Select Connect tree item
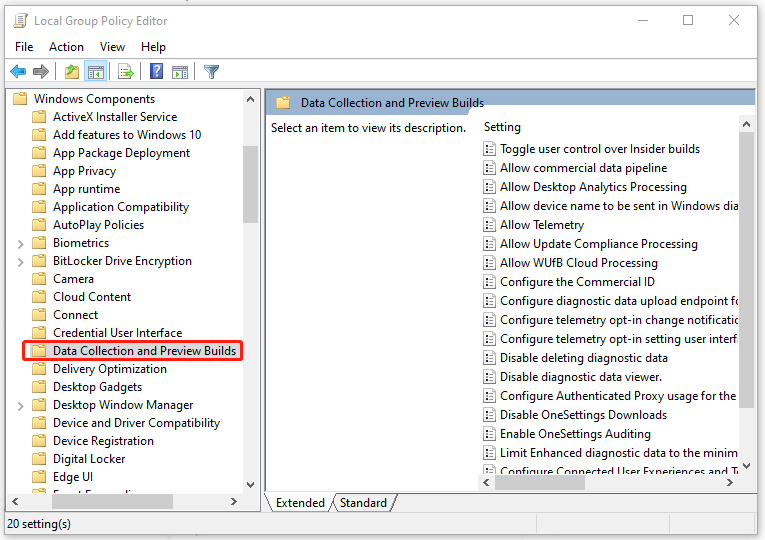Image resolution: width=765 pixels, height=540 pixels. (x=76, y=315)
